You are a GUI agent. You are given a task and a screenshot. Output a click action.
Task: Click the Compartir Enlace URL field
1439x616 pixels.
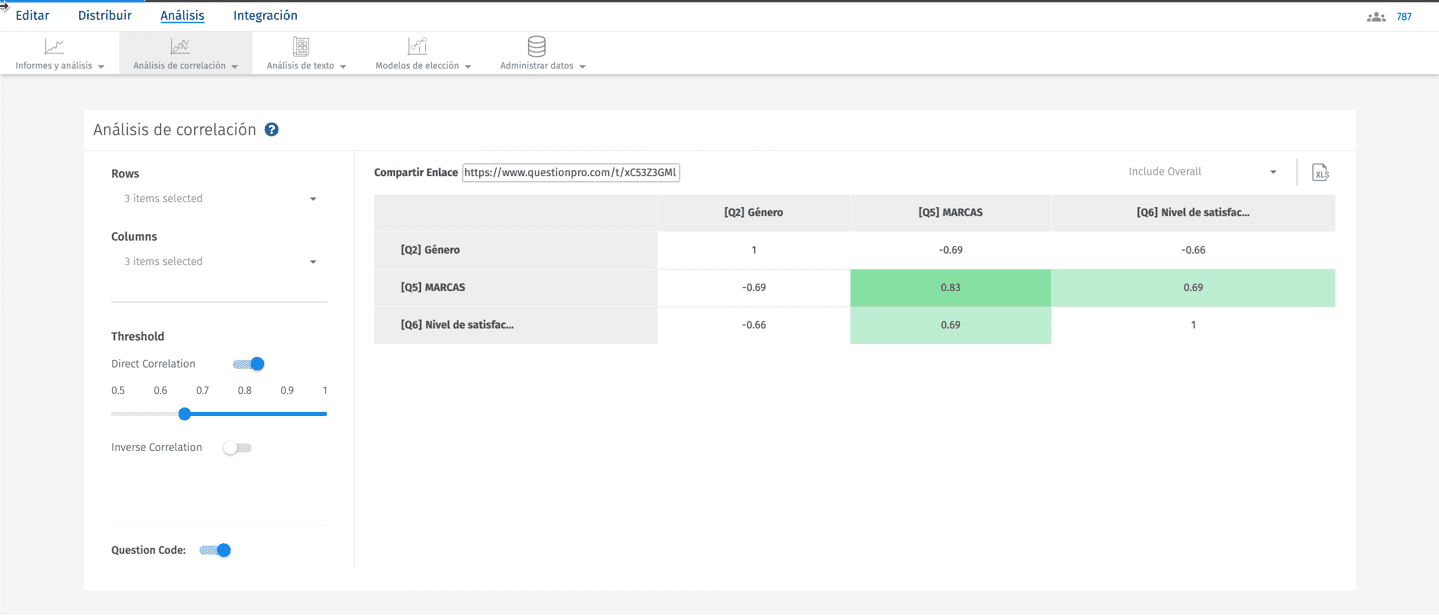pyautogui.click(x=570, y=173)
